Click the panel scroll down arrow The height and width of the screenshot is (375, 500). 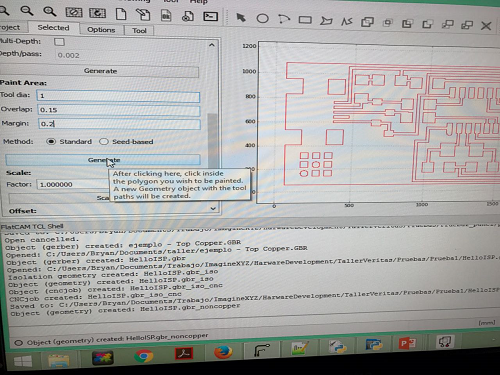pos(213,208)
